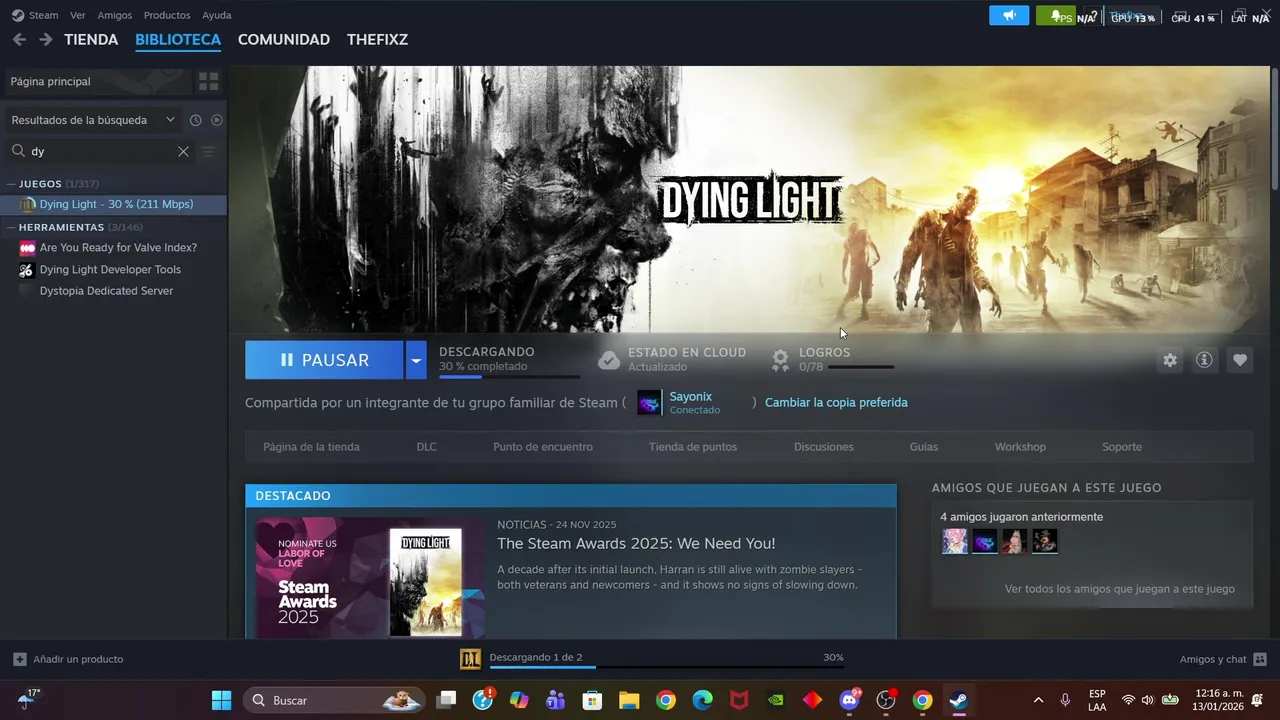Open the Discusiones tab
Image resolution: width=1280 pixels, height=720 pixels.
click(x=824, y=447)
